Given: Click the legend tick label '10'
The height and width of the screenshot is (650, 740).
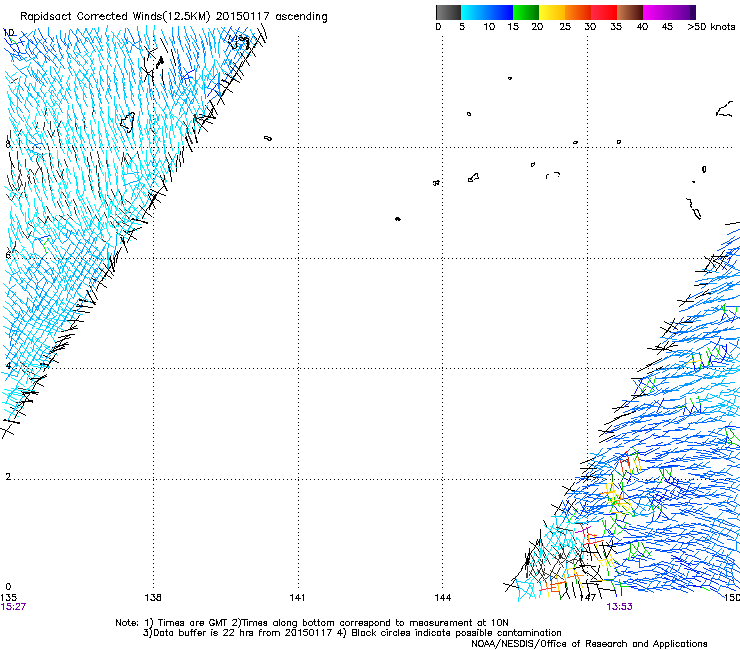Looking at the screenshot, I should pos(489,27).
